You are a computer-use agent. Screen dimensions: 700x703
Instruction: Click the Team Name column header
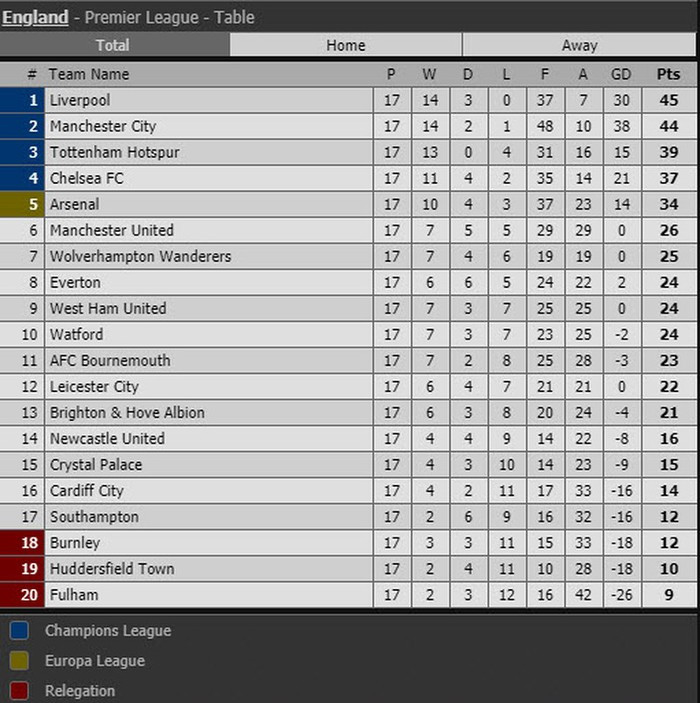click(89, 74)
